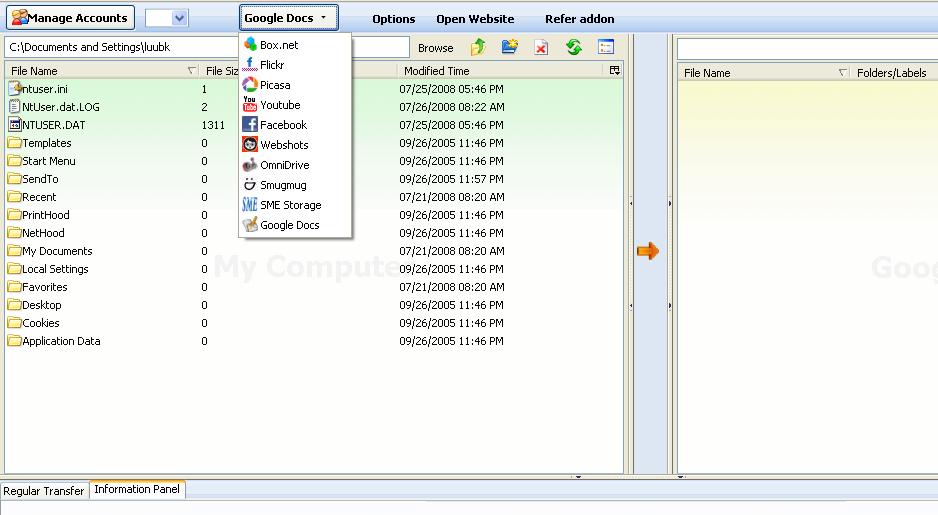
Task: Select the Recent folder
Action: pyautogui.click(x=32, y=197)
